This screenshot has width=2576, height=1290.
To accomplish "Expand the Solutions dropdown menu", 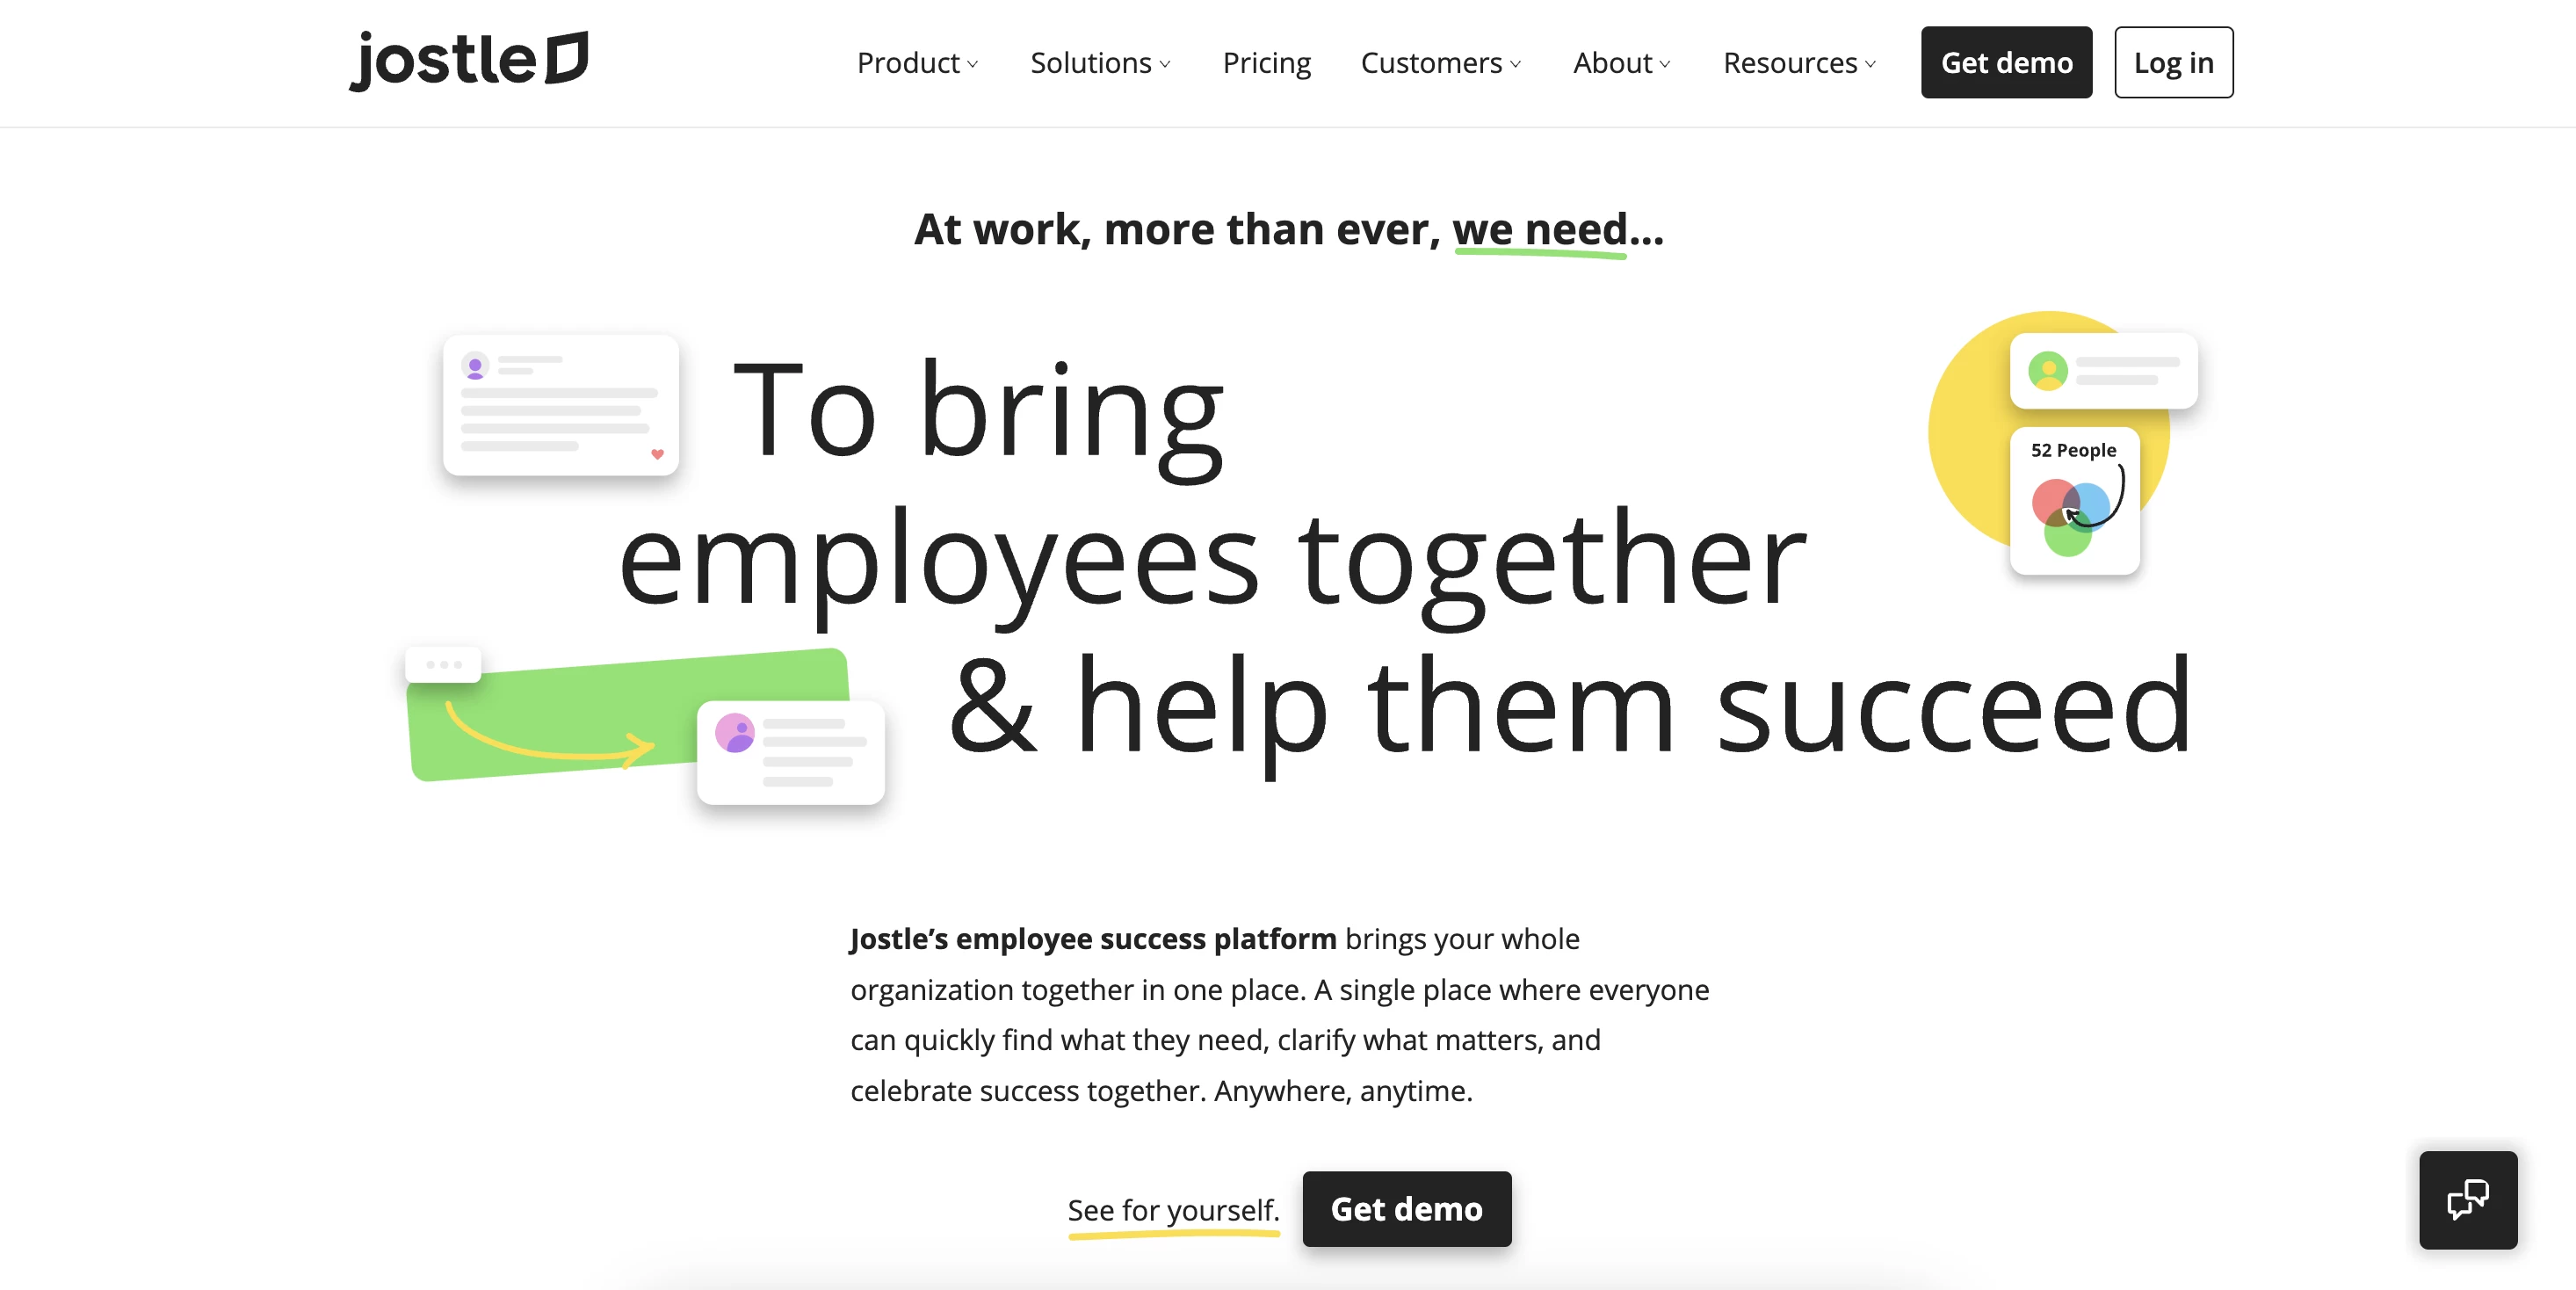I will click(x=1102, y=61).
